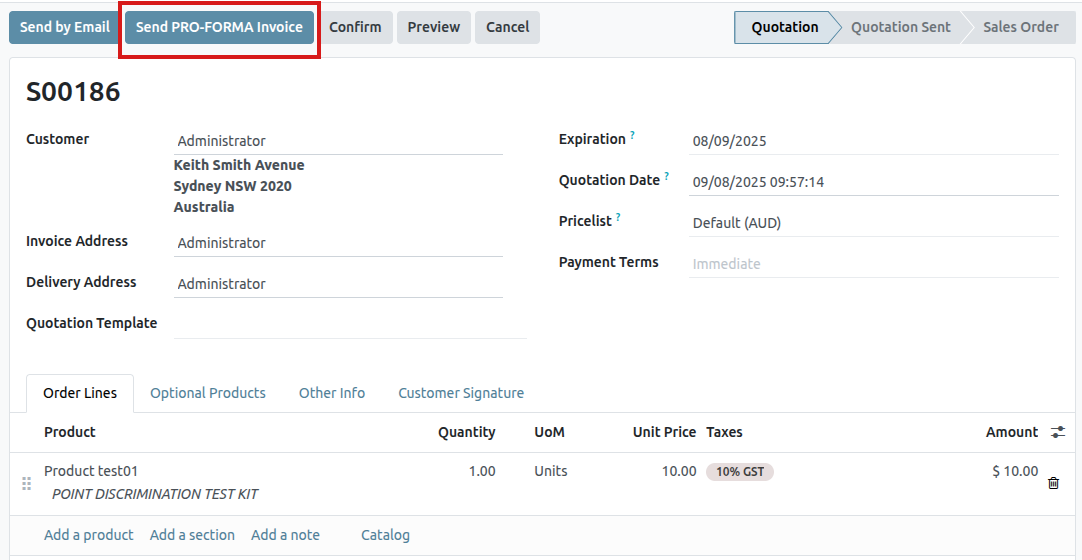Open the product Catalog link
The width and height of the screenshot is (1082, 560).
click(385, 535)
